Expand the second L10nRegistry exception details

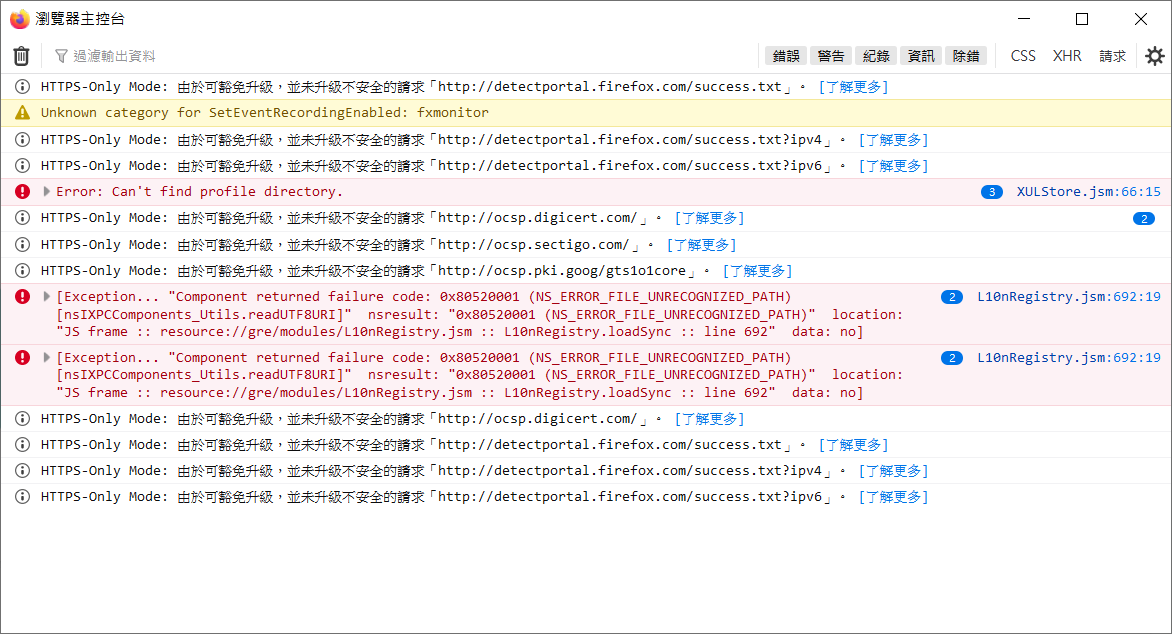(x=46, y=357)
